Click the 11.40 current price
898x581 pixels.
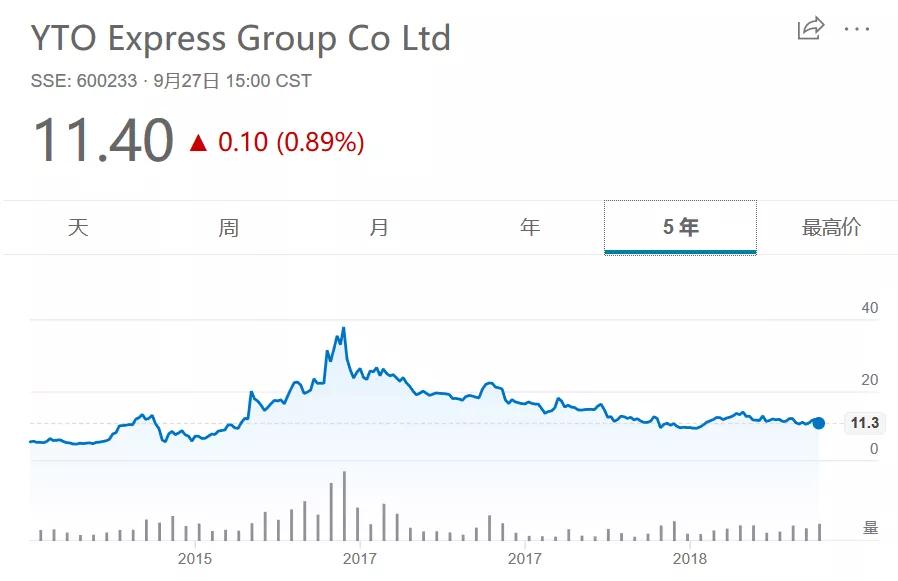click(x=103, y=140)
